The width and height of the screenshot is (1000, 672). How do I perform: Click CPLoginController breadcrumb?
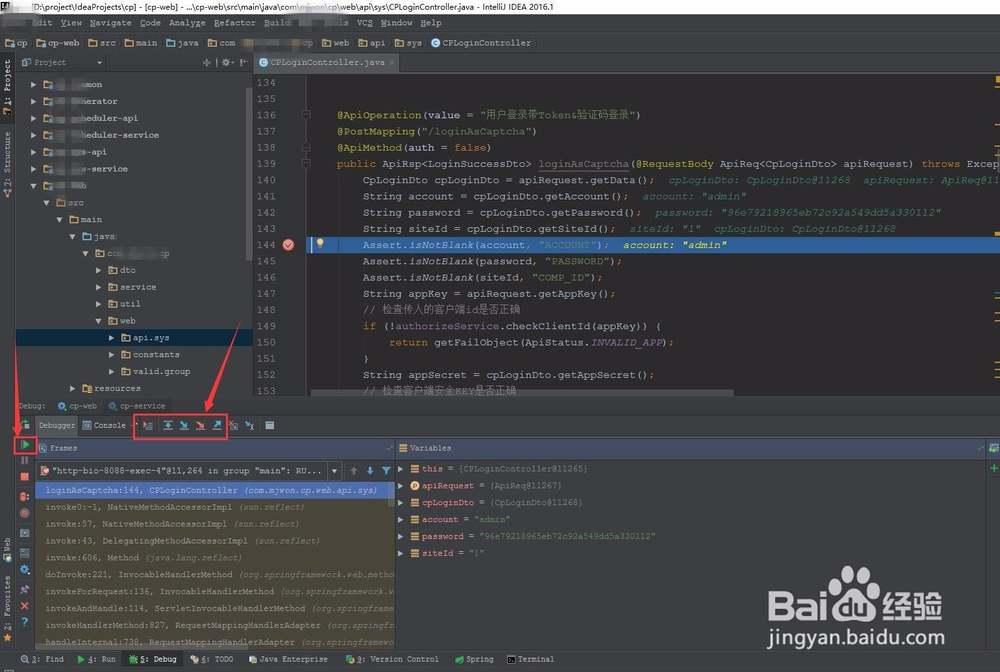coord(481,43)
